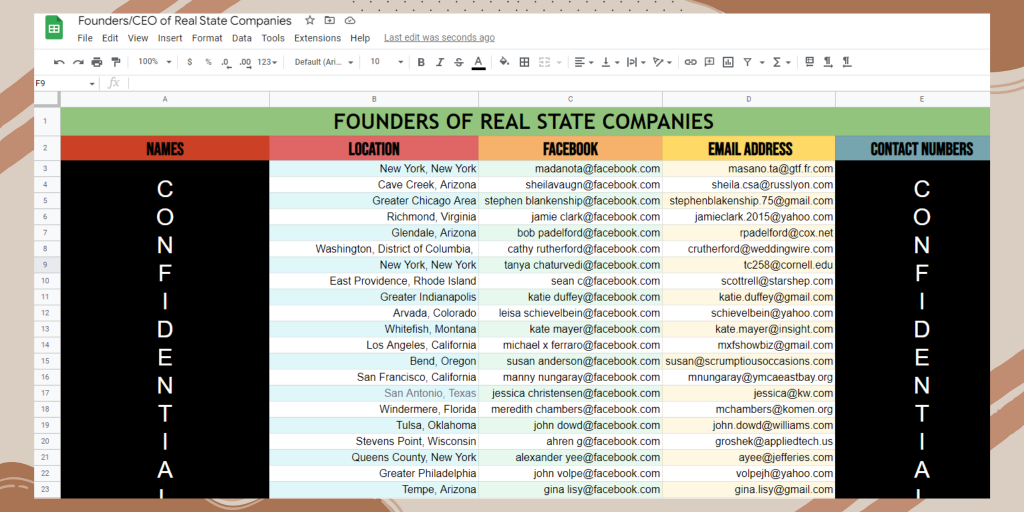Open the fill color bucket
This screenshot has height=512, width=1024.
tap(504, 62)
